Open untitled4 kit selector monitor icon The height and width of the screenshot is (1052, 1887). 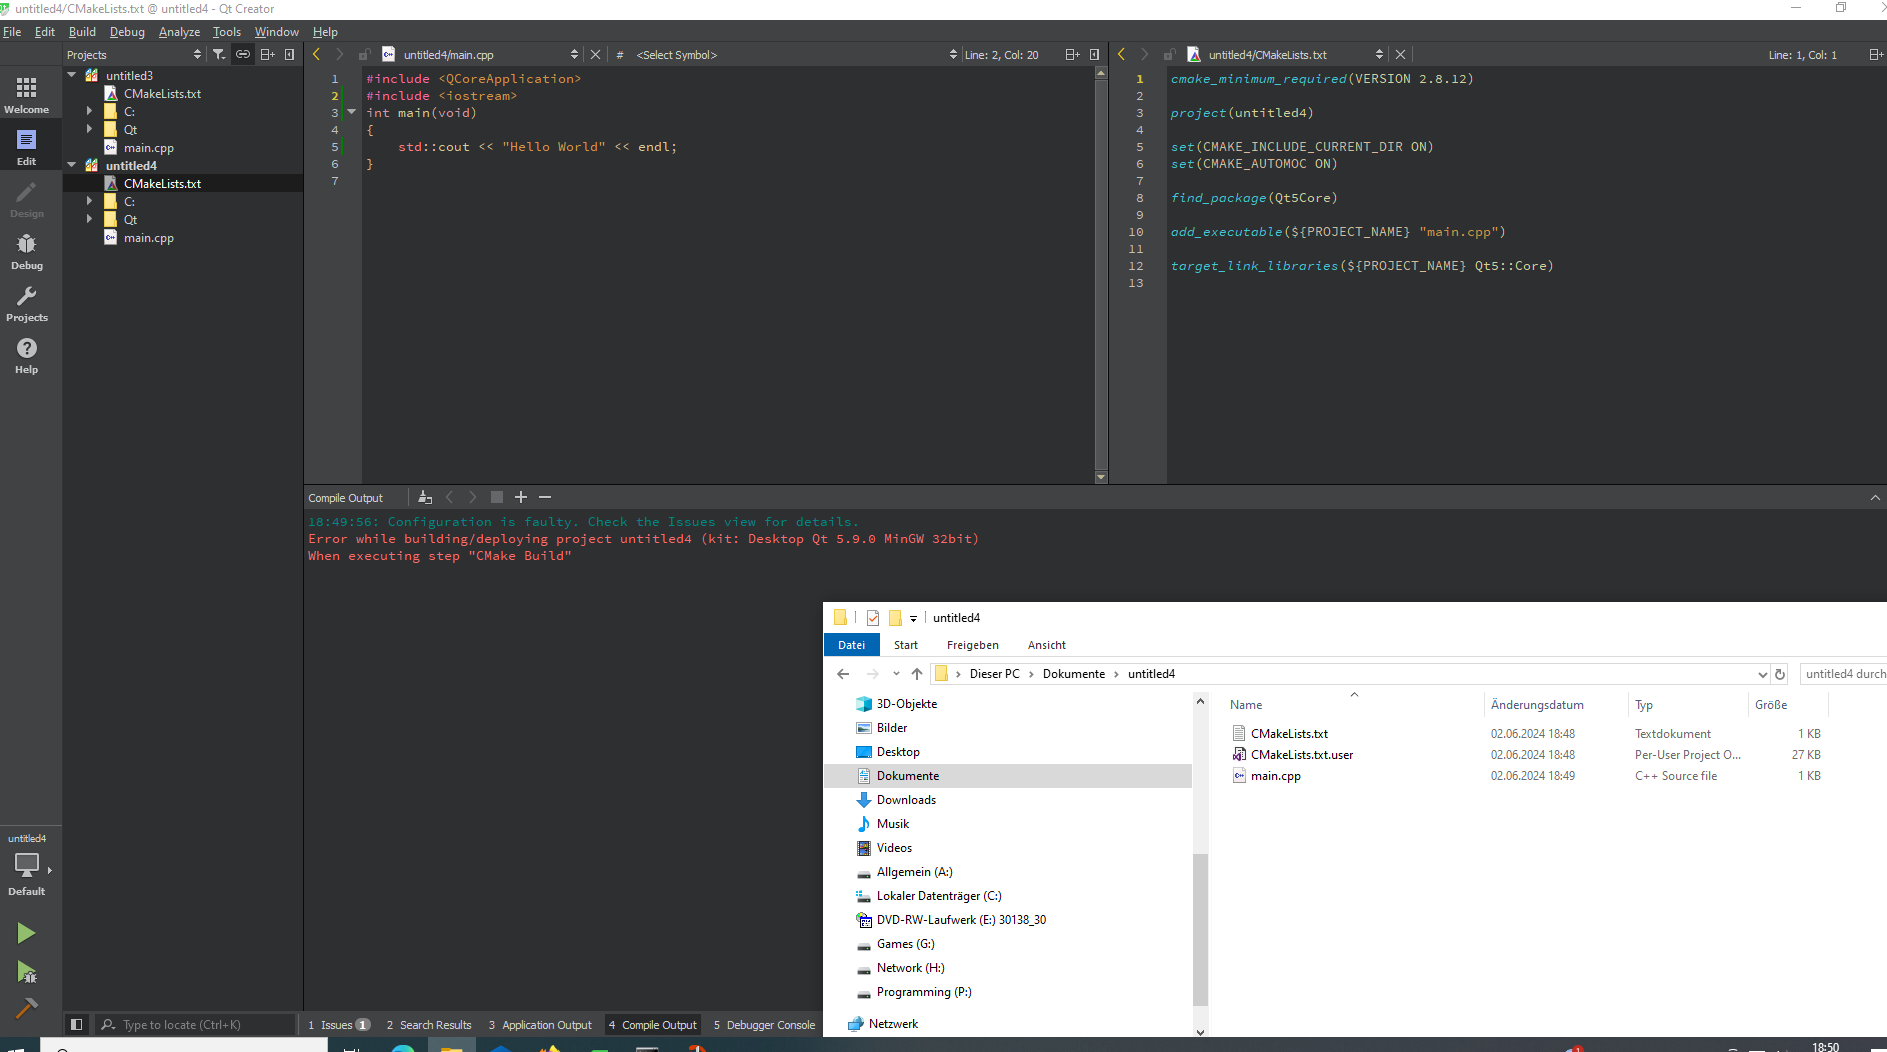(x=27, y=865)
